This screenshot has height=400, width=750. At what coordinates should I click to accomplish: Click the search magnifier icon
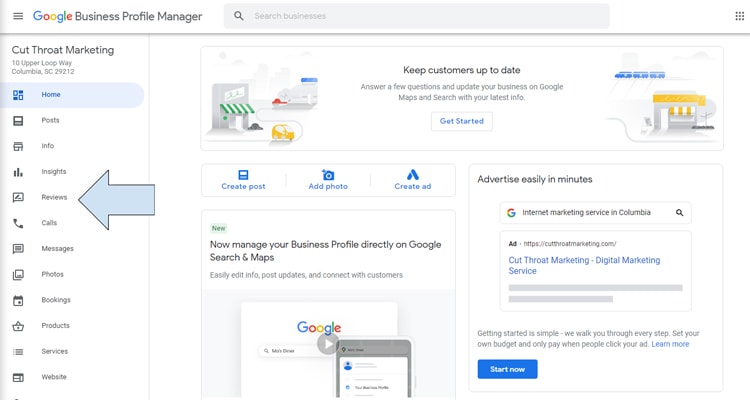pos(239,16)
